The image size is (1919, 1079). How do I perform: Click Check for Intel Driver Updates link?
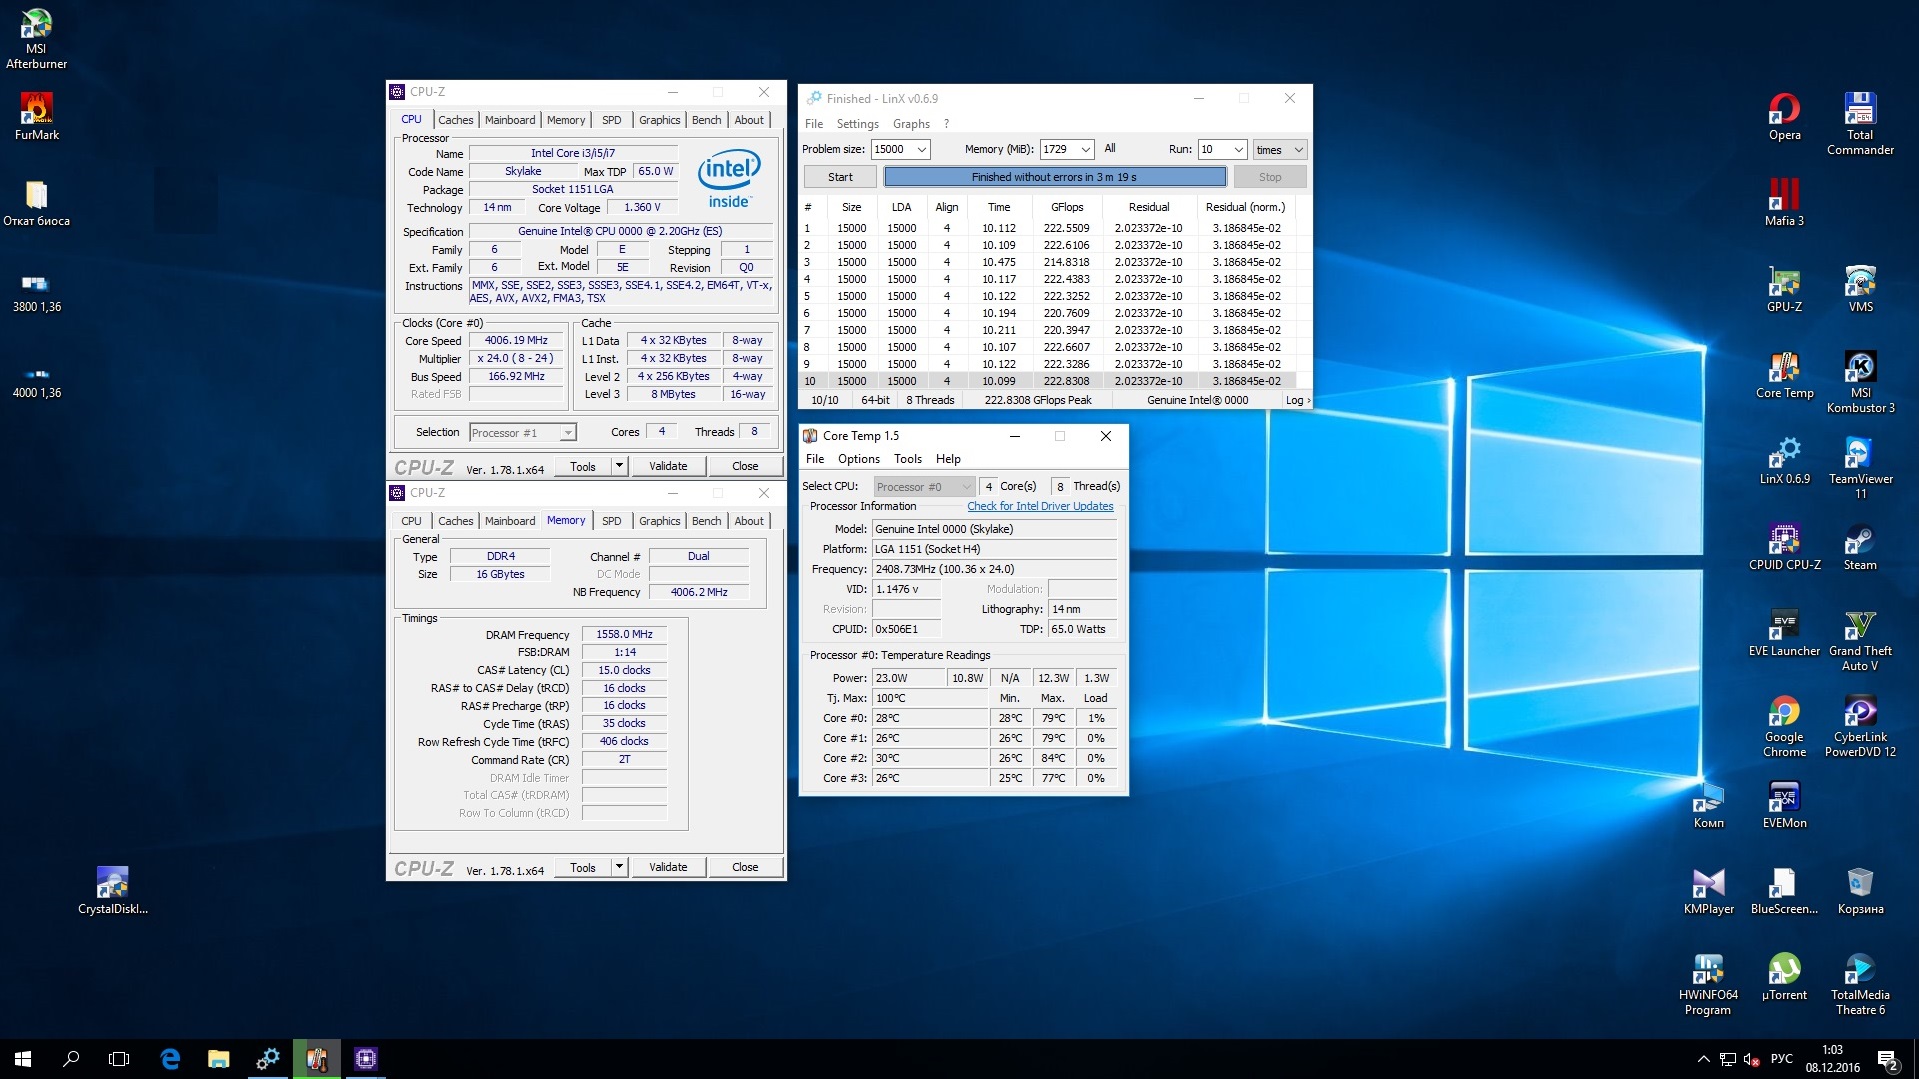[x=1039, y=506]
